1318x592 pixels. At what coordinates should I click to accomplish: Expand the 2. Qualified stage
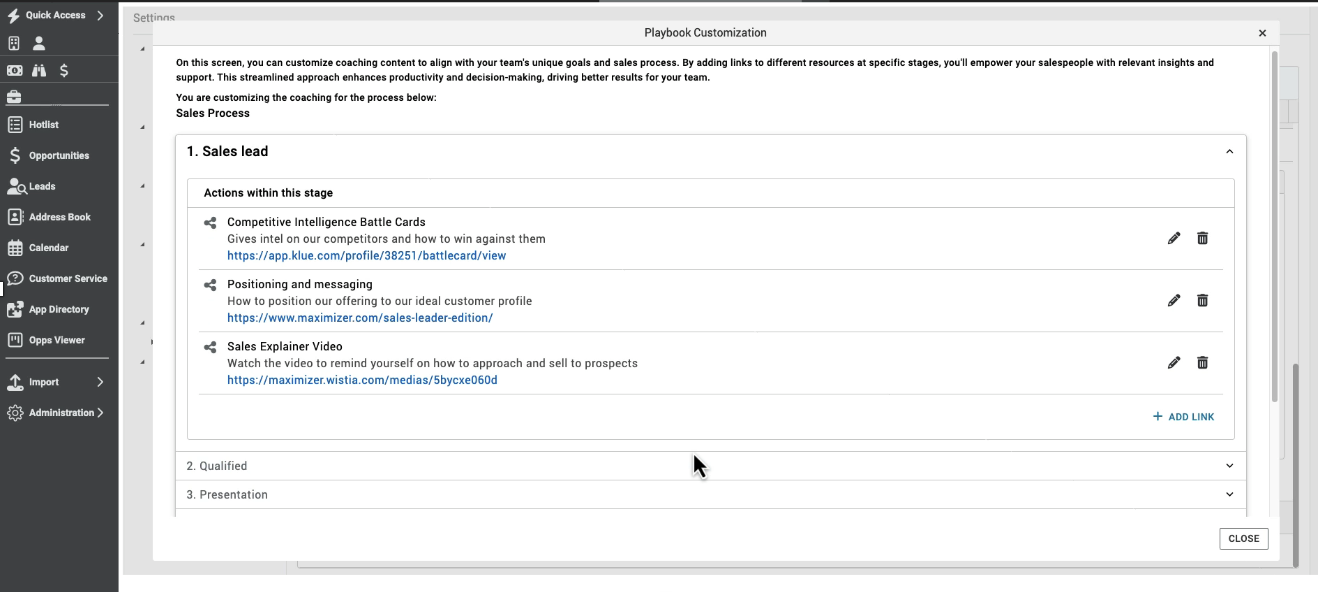pyautogui.click(x=1229, y=465)
